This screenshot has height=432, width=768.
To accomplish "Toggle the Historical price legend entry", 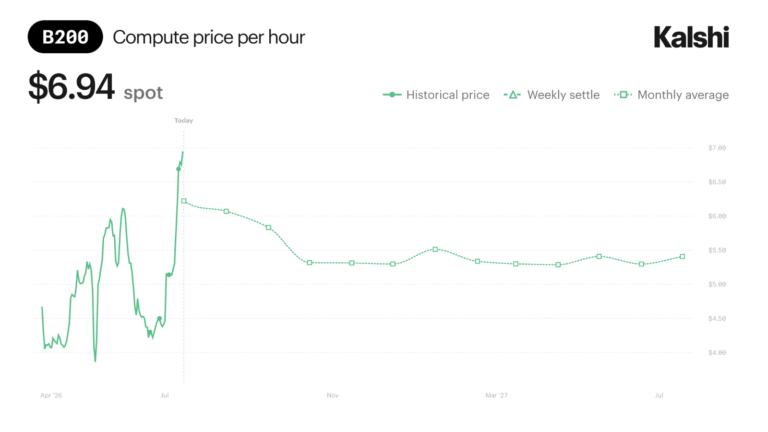I will click(x=436, y=95).
